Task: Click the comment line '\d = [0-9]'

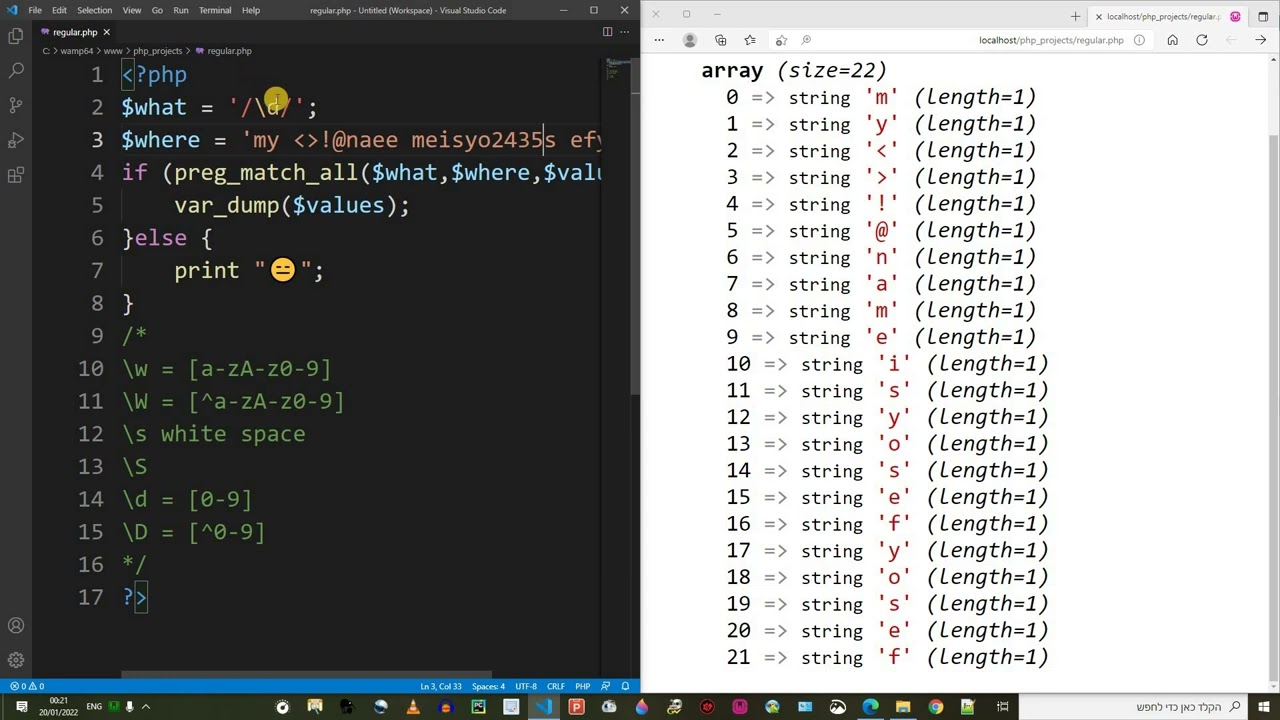Action: [x=187, y=499]
